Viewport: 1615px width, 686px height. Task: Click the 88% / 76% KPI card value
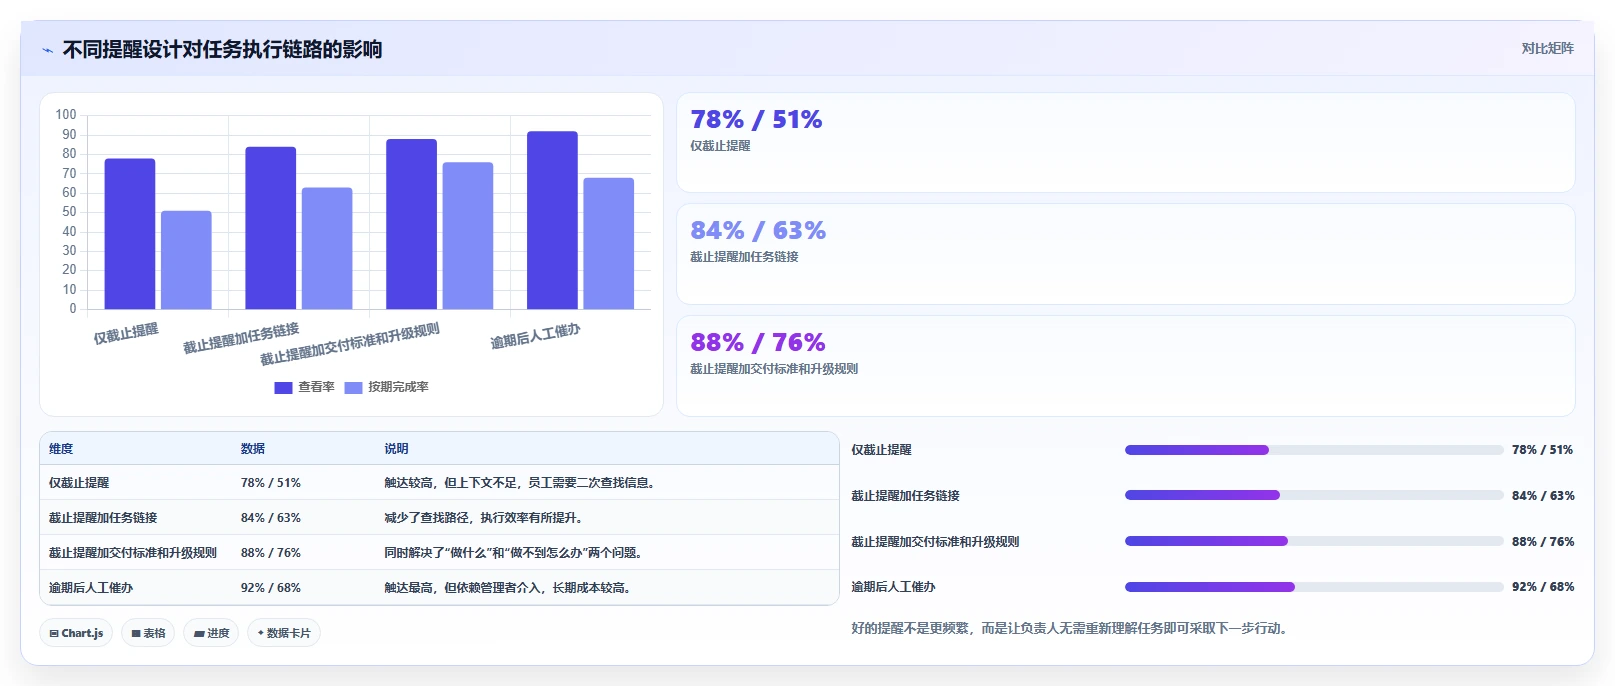click(758, 342)
